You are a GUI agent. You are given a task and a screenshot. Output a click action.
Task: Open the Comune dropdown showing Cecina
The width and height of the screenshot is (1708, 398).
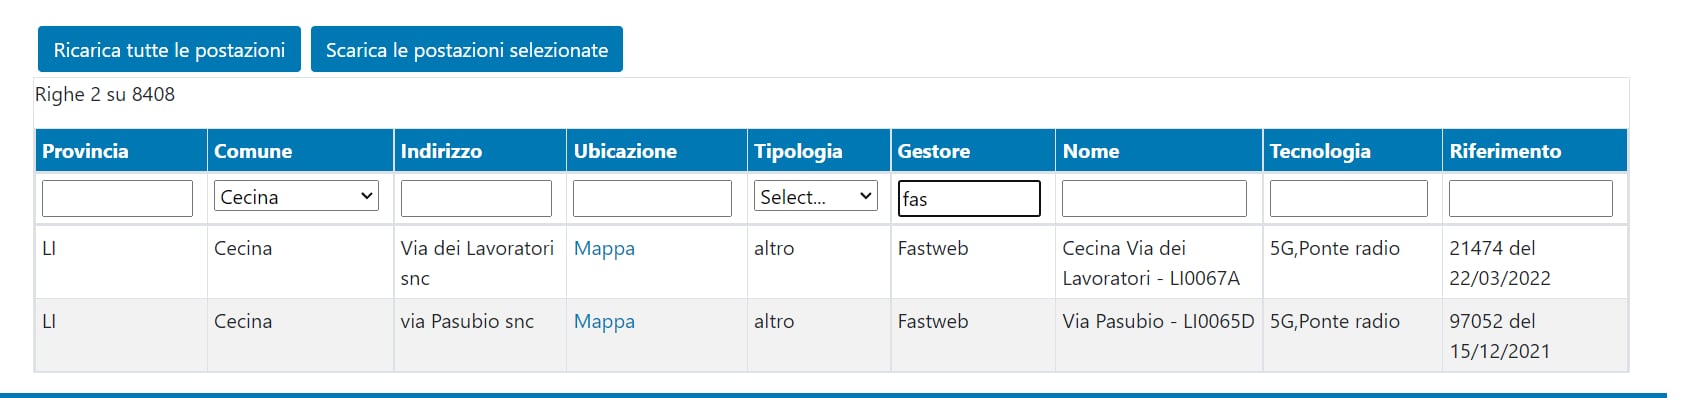pyautogui.click(x=296, y=196)
